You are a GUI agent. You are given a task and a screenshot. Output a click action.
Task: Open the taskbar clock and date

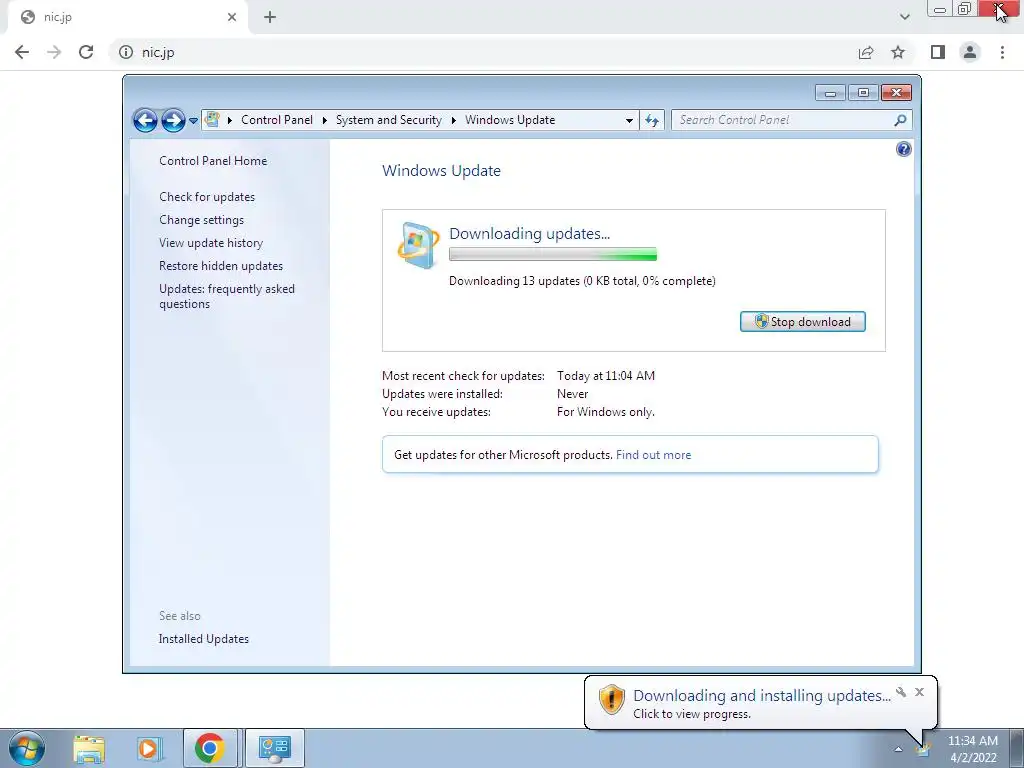click(973, 749)
